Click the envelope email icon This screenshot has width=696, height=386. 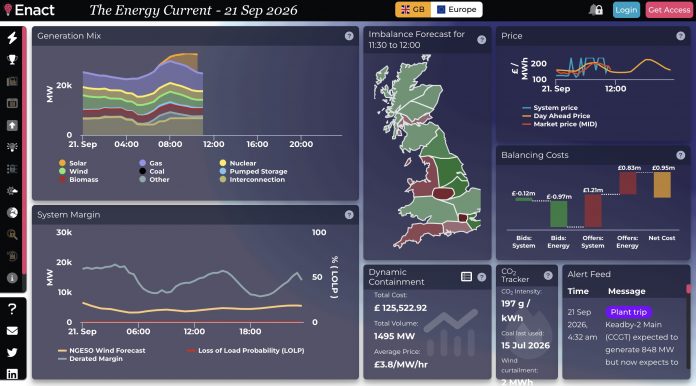pos(12,331)
